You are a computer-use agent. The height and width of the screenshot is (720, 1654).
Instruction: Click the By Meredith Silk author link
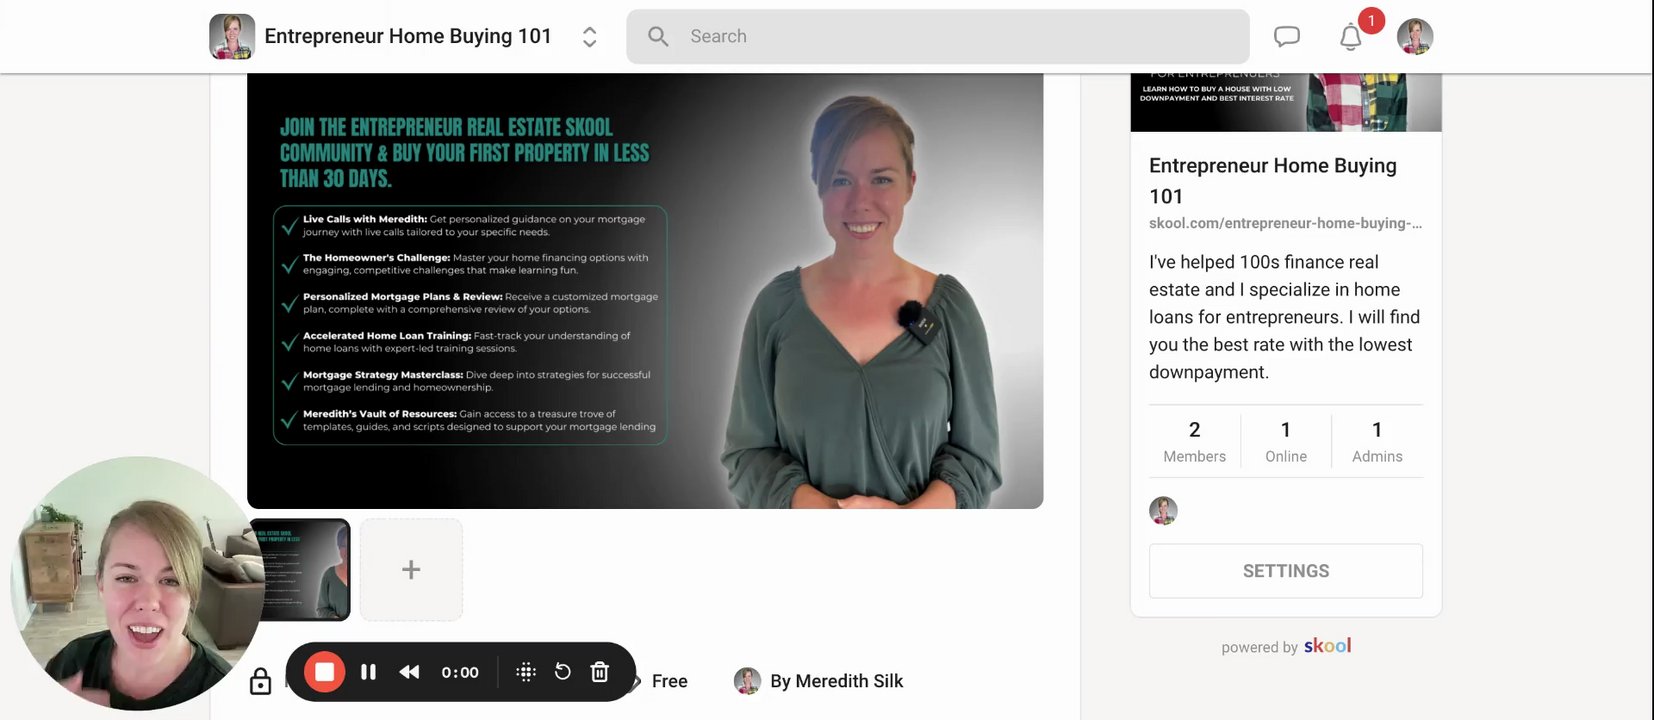pyautogui.click(x=836, y=681)
